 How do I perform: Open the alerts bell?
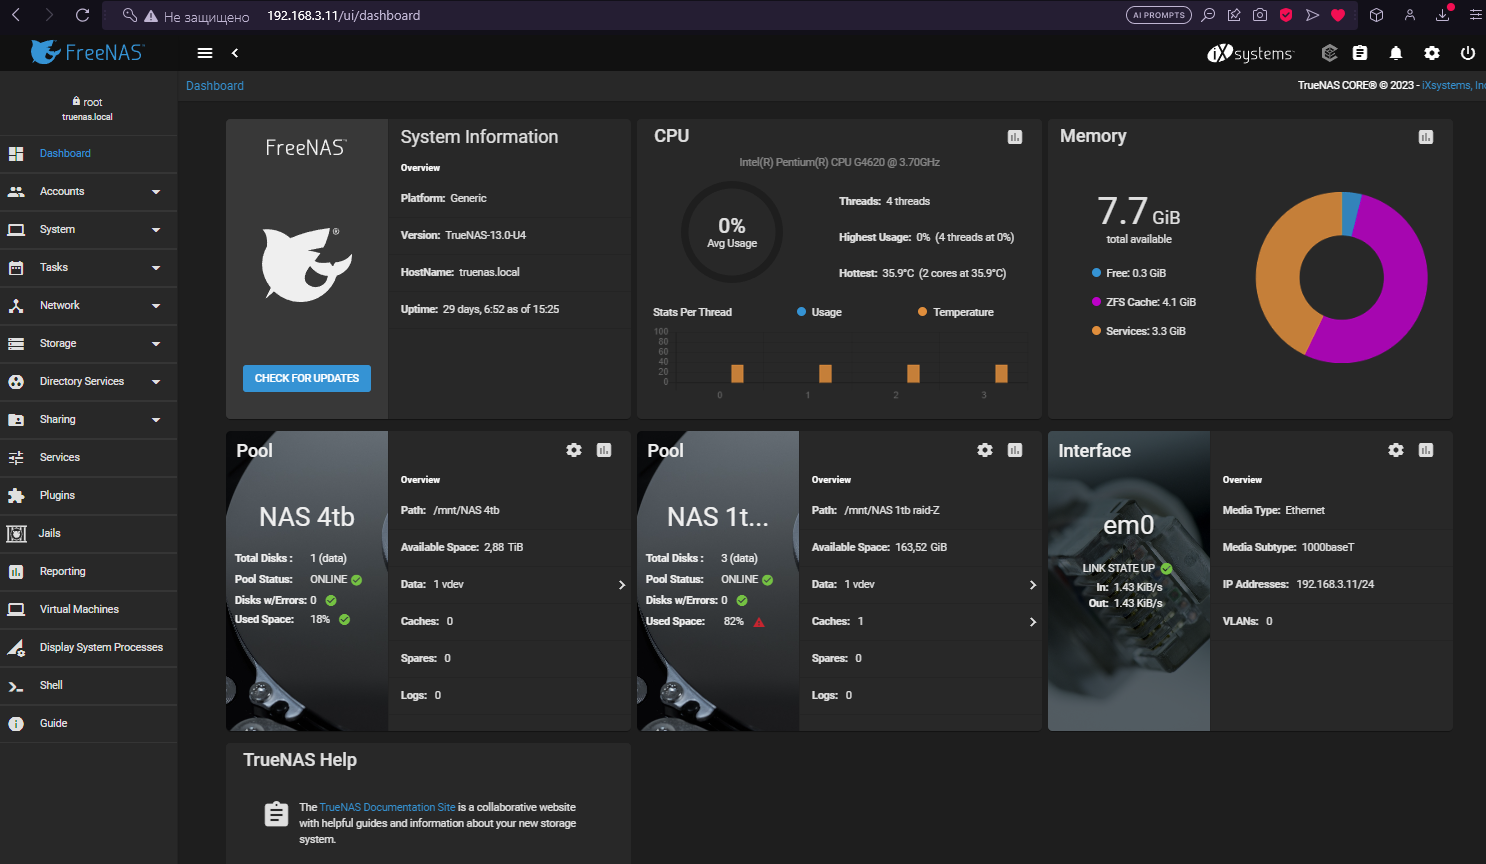click(x=1396, y=53)
